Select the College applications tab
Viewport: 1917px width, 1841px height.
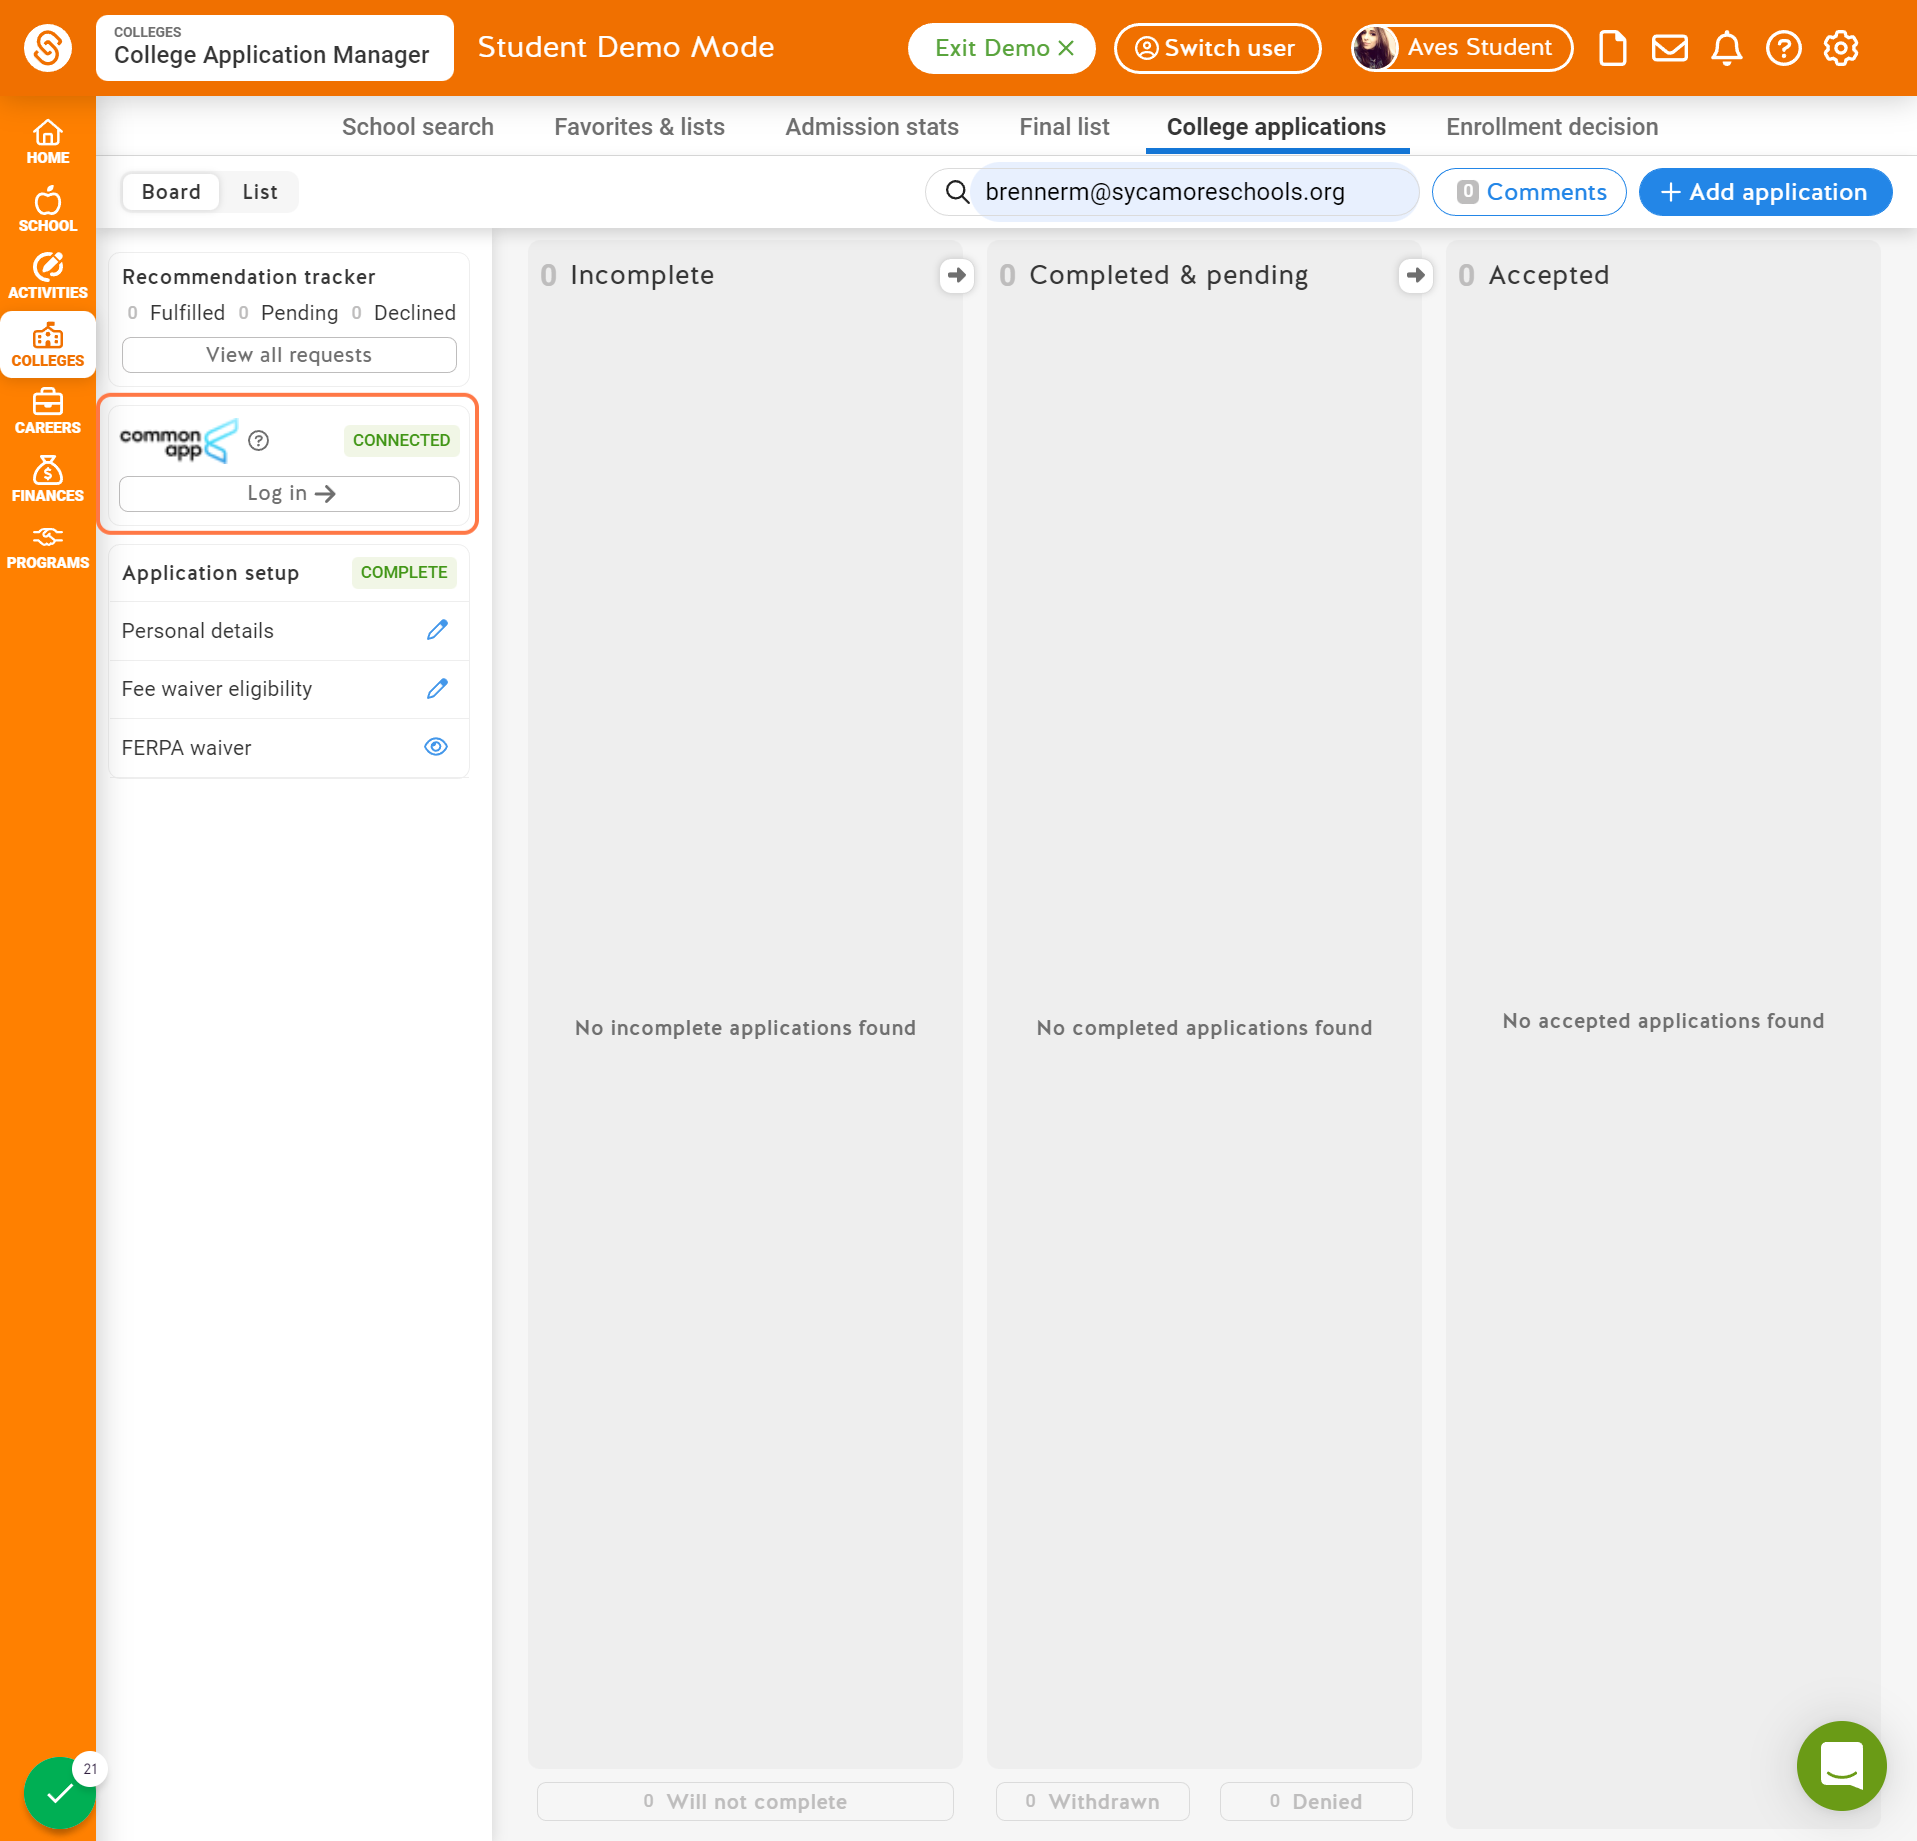(1276, 127)
